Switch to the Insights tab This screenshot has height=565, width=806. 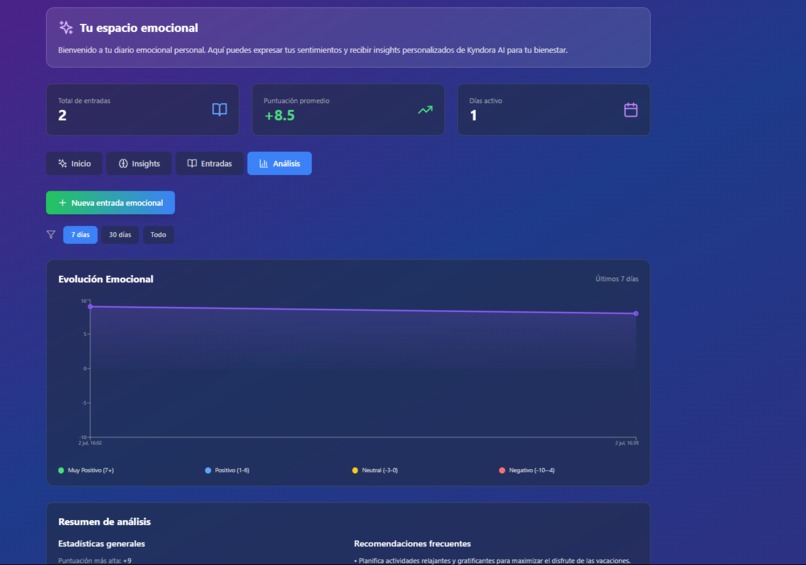tap(139, 163)
